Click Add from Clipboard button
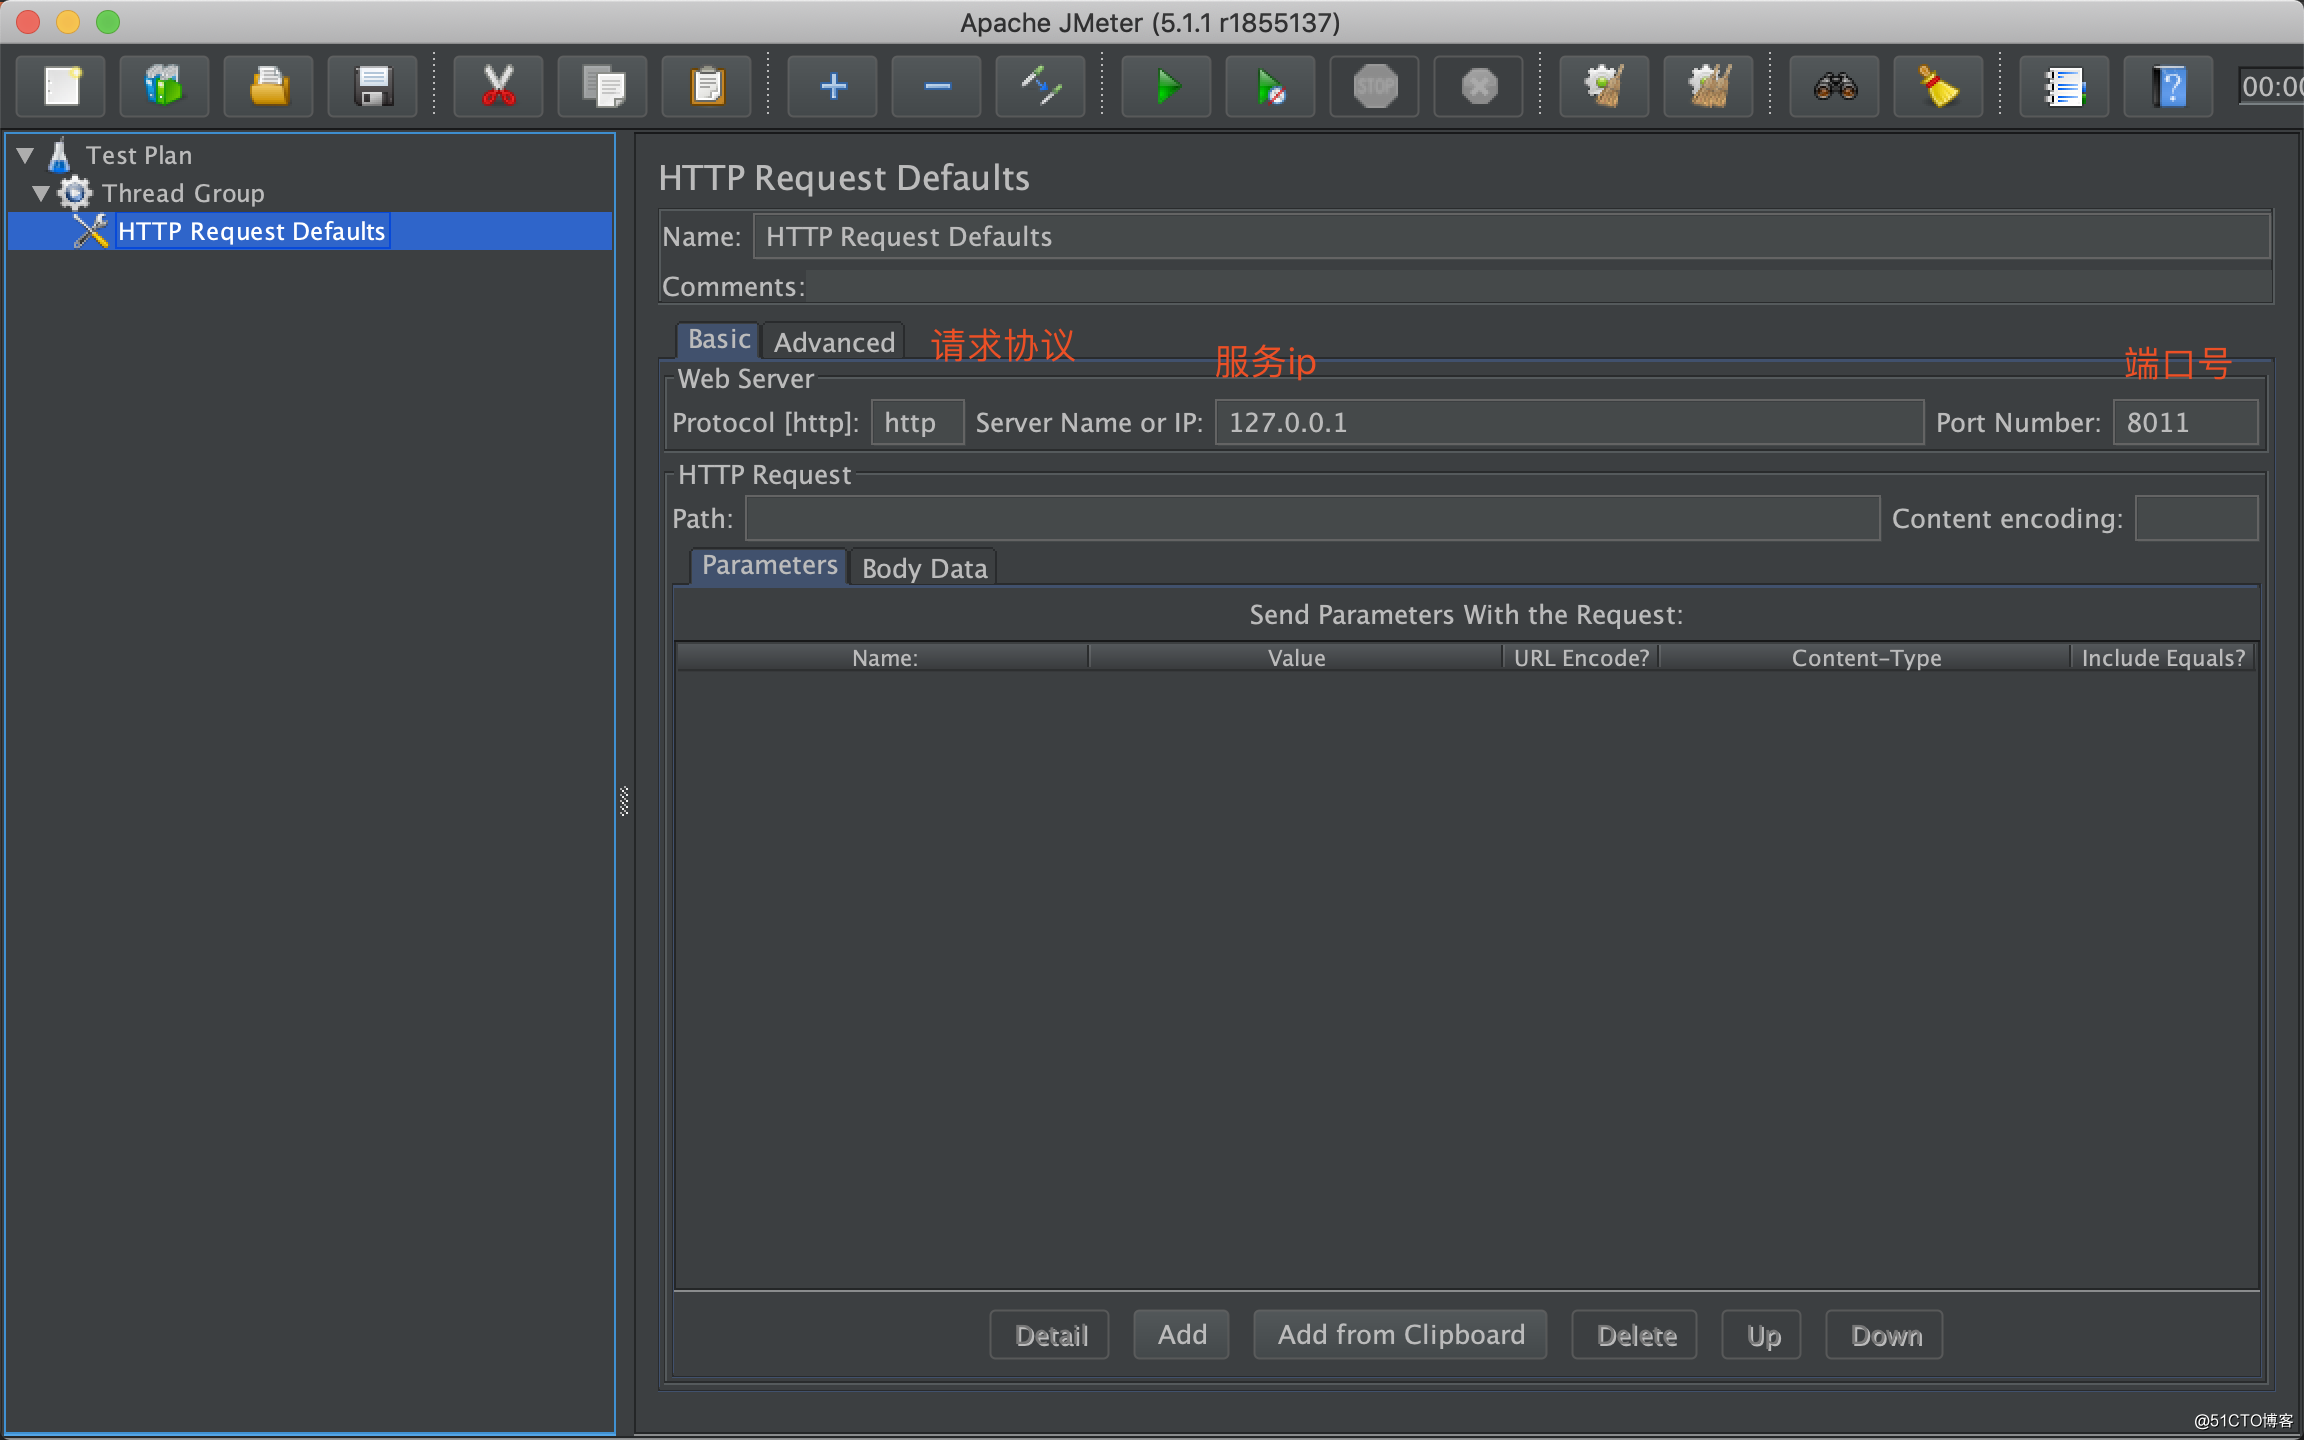This screenshot has width=2304, height=1440. (x=1401, y=1335)
